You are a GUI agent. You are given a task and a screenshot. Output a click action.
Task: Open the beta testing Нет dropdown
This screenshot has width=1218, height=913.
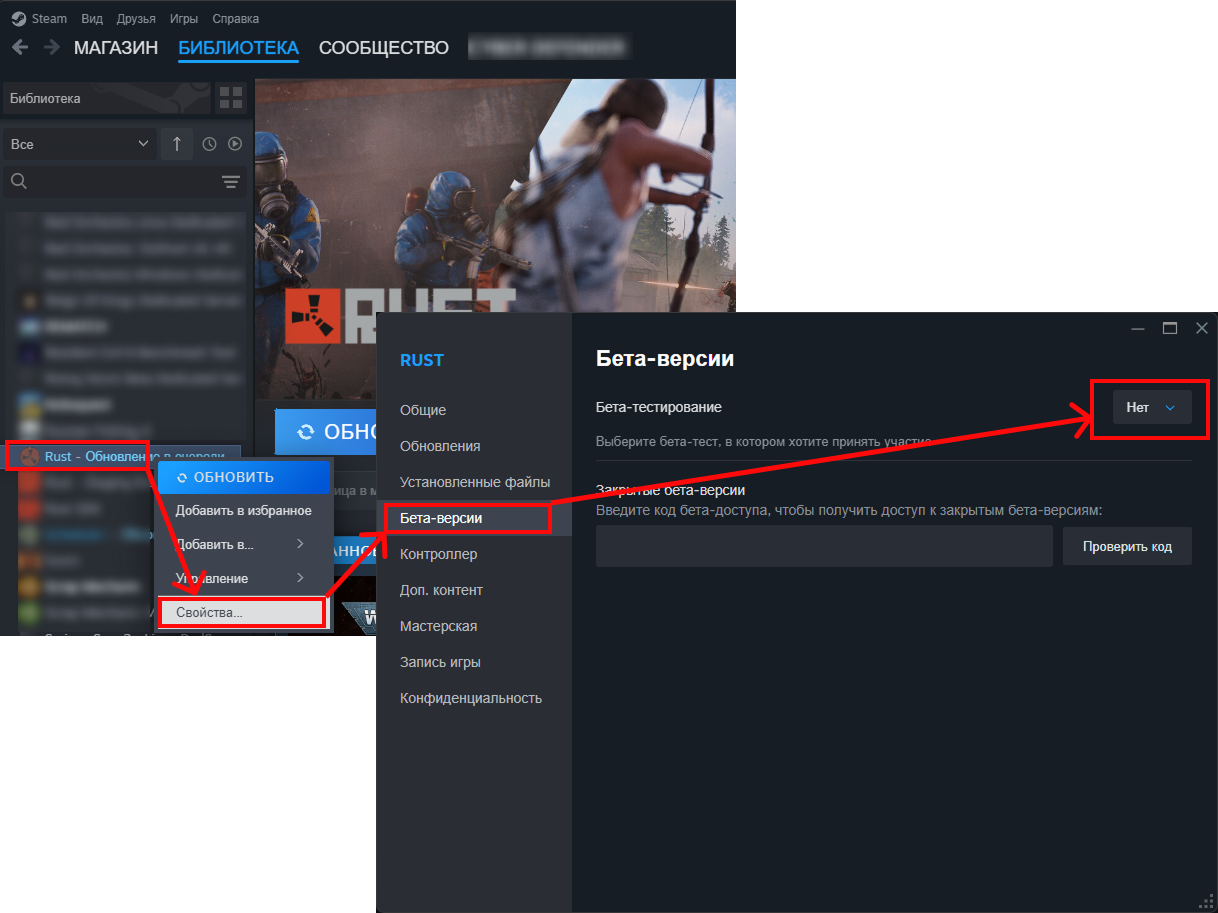pos(1152,407)
